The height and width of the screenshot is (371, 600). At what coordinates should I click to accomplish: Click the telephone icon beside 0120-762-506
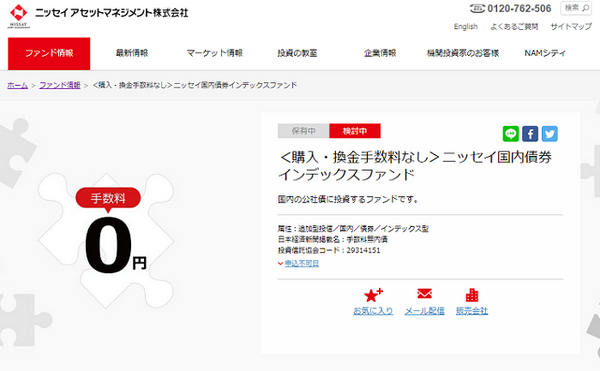477,8
